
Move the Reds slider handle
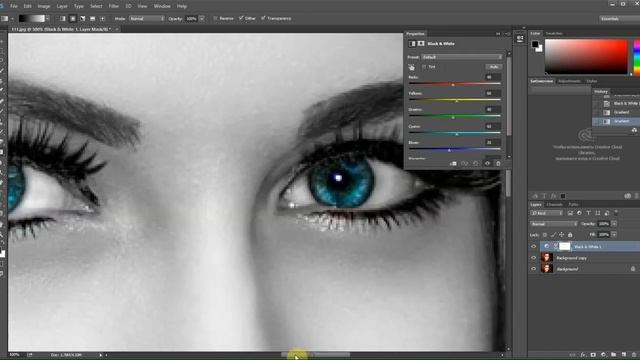[x=453, y=84]
